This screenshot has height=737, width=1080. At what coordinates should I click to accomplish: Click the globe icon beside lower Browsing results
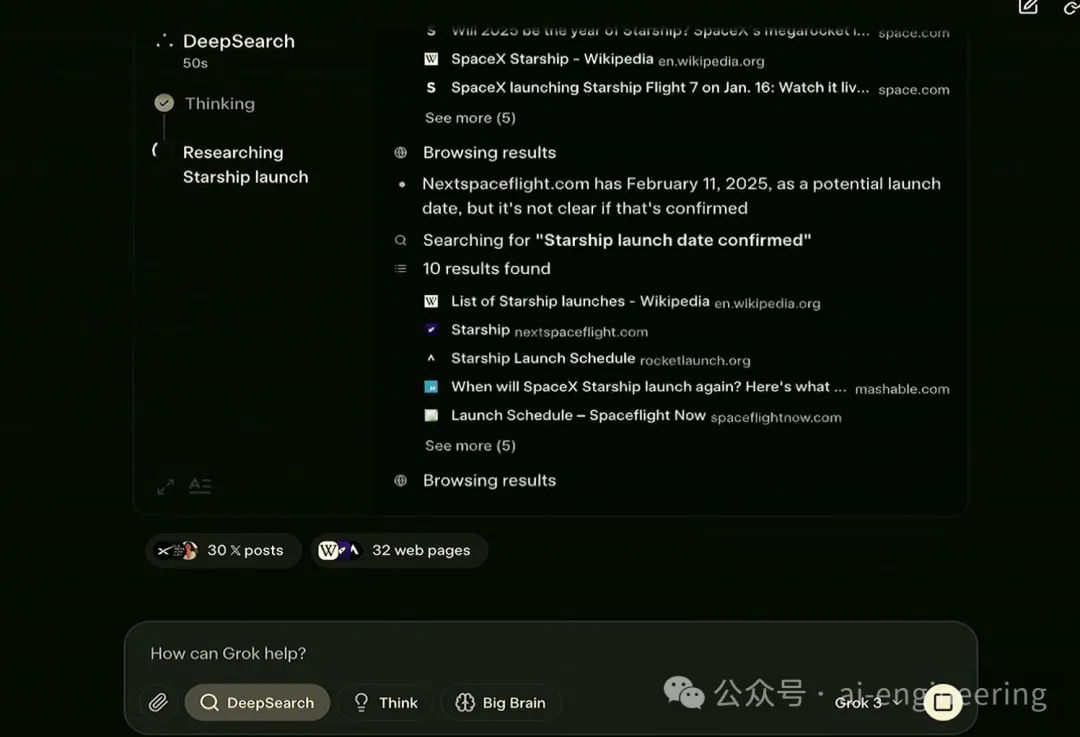pos(401,480)
